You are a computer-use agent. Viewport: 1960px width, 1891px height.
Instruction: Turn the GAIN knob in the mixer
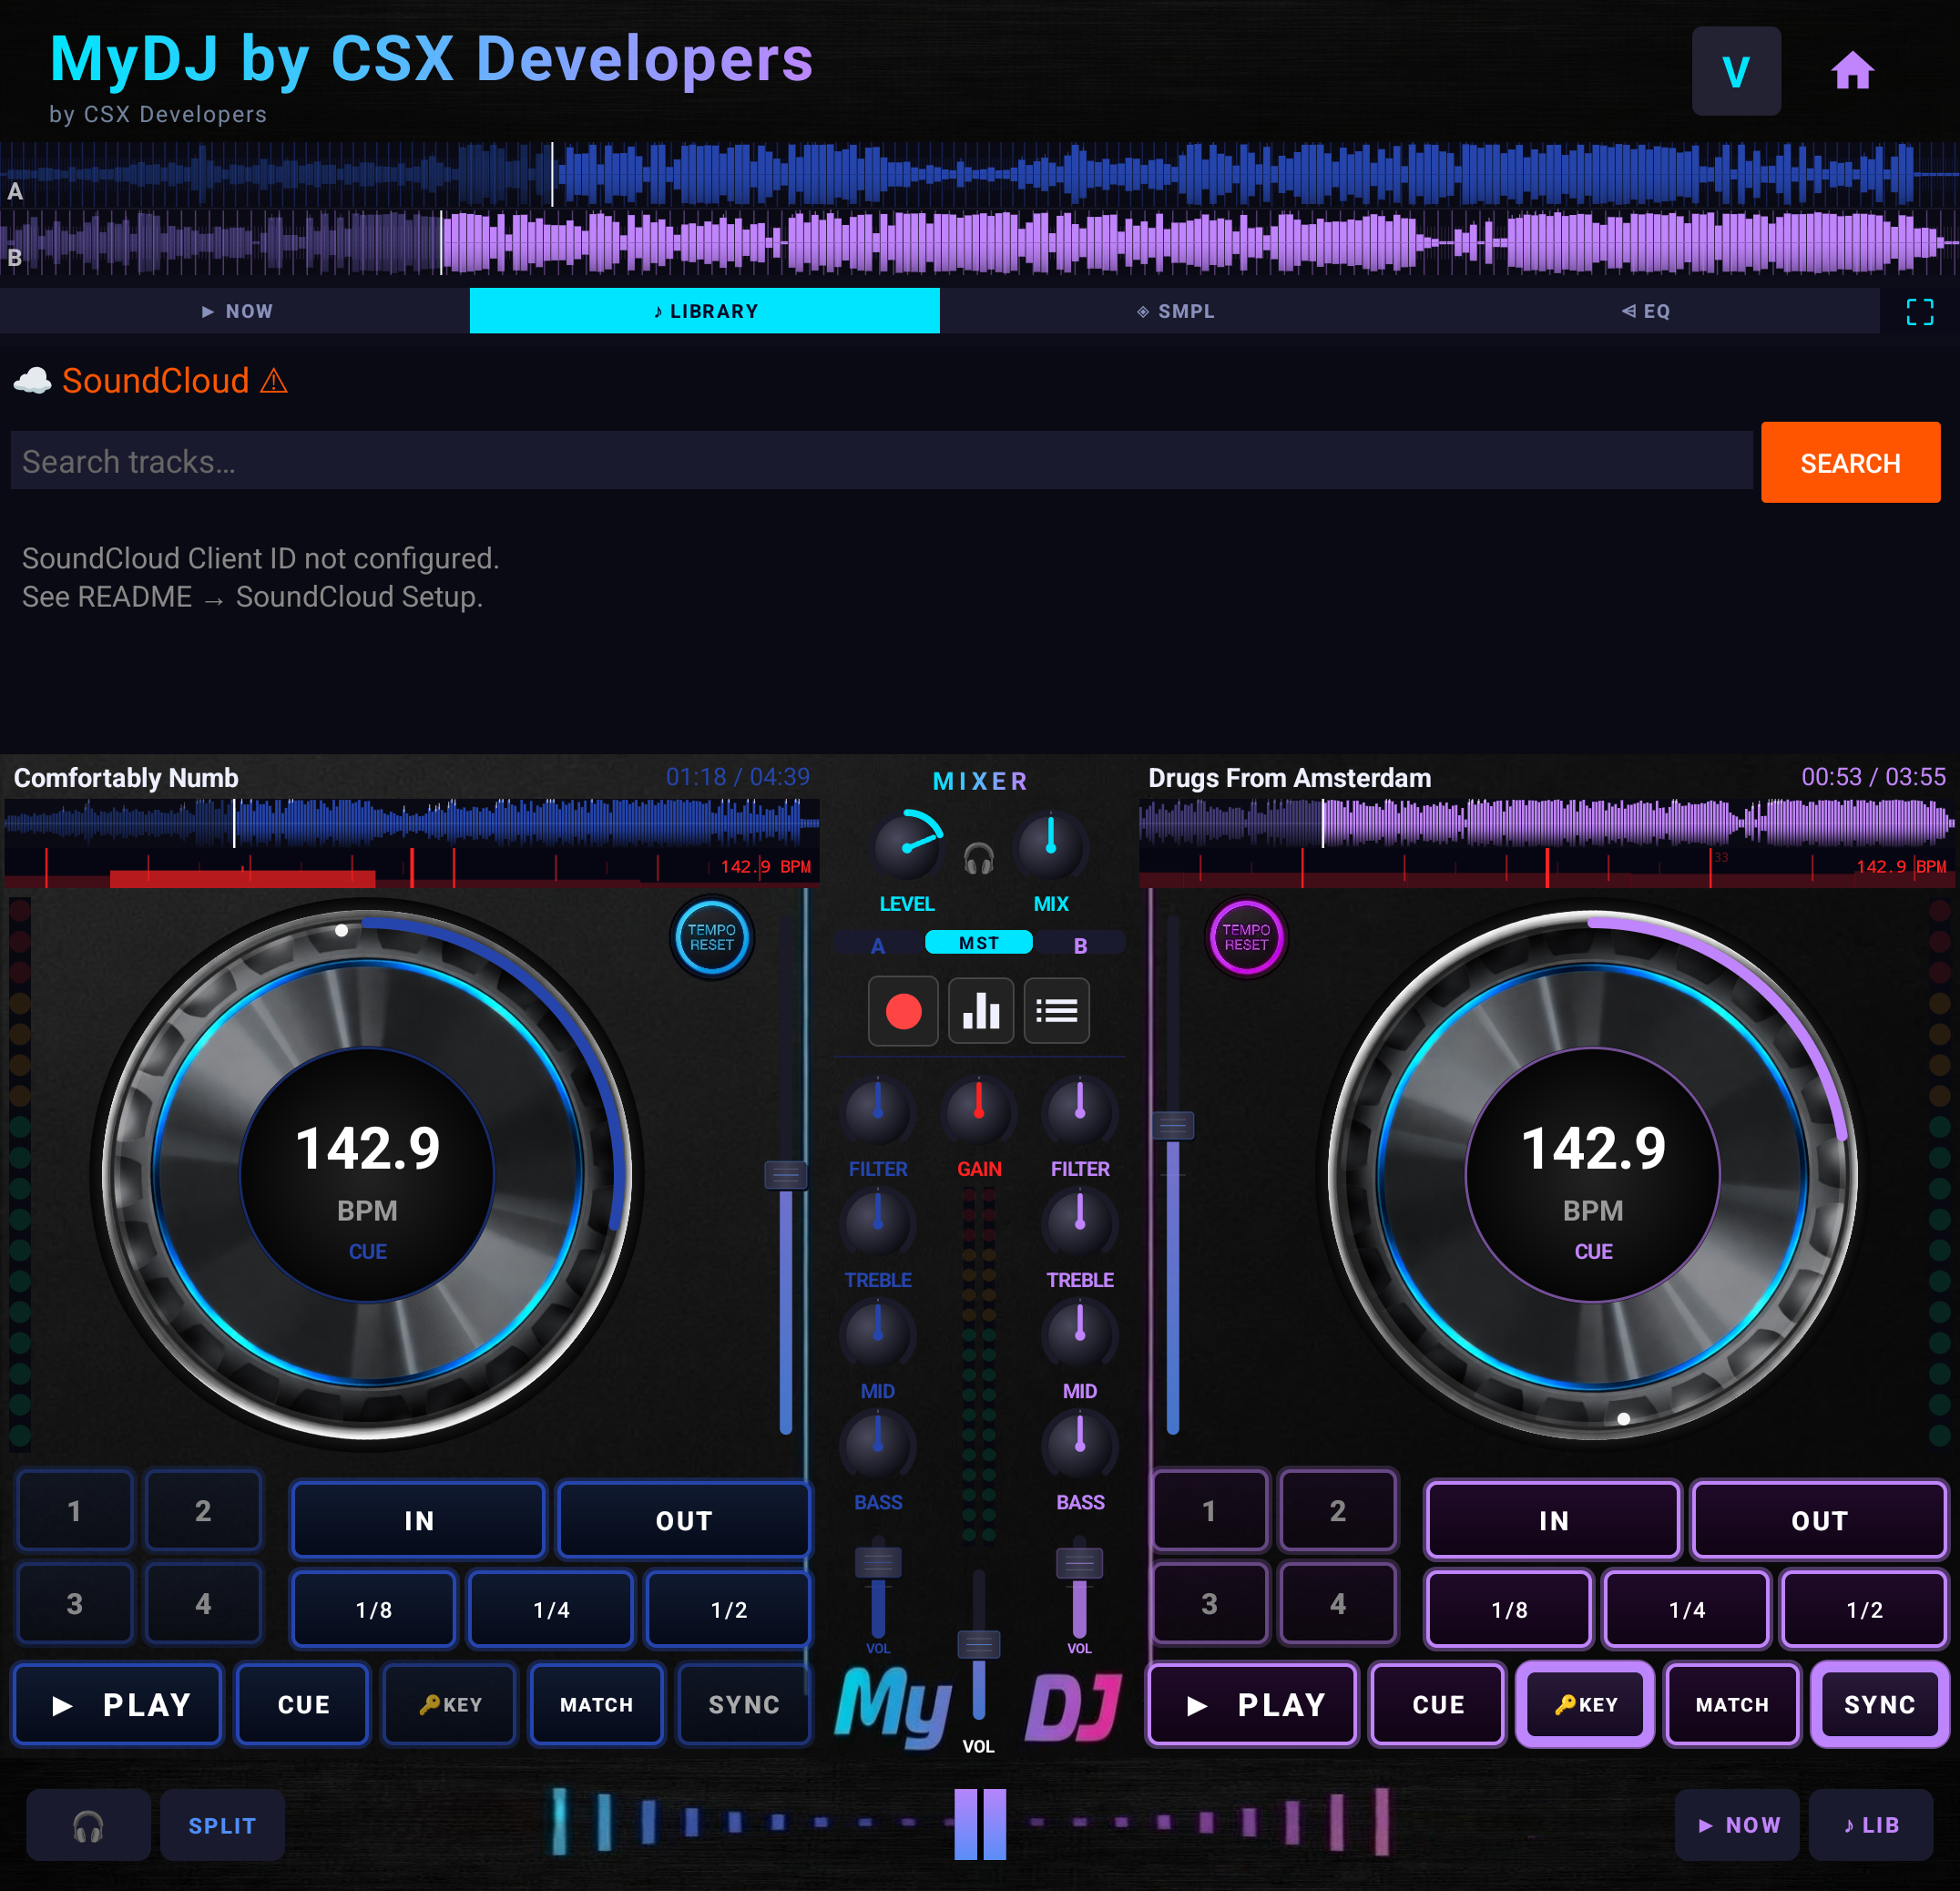(x=979, y=1110)
